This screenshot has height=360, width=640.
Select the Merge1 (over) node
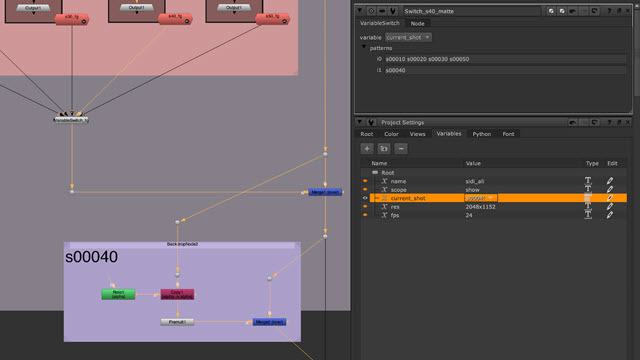point(325,192)
